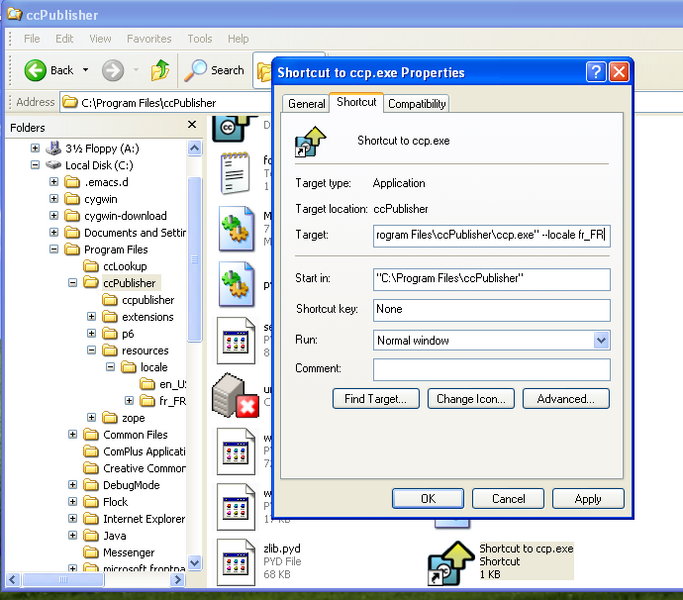683x600 pixels.
Task: Select the Shortcut tab
Action: click(x=356, y=102)
